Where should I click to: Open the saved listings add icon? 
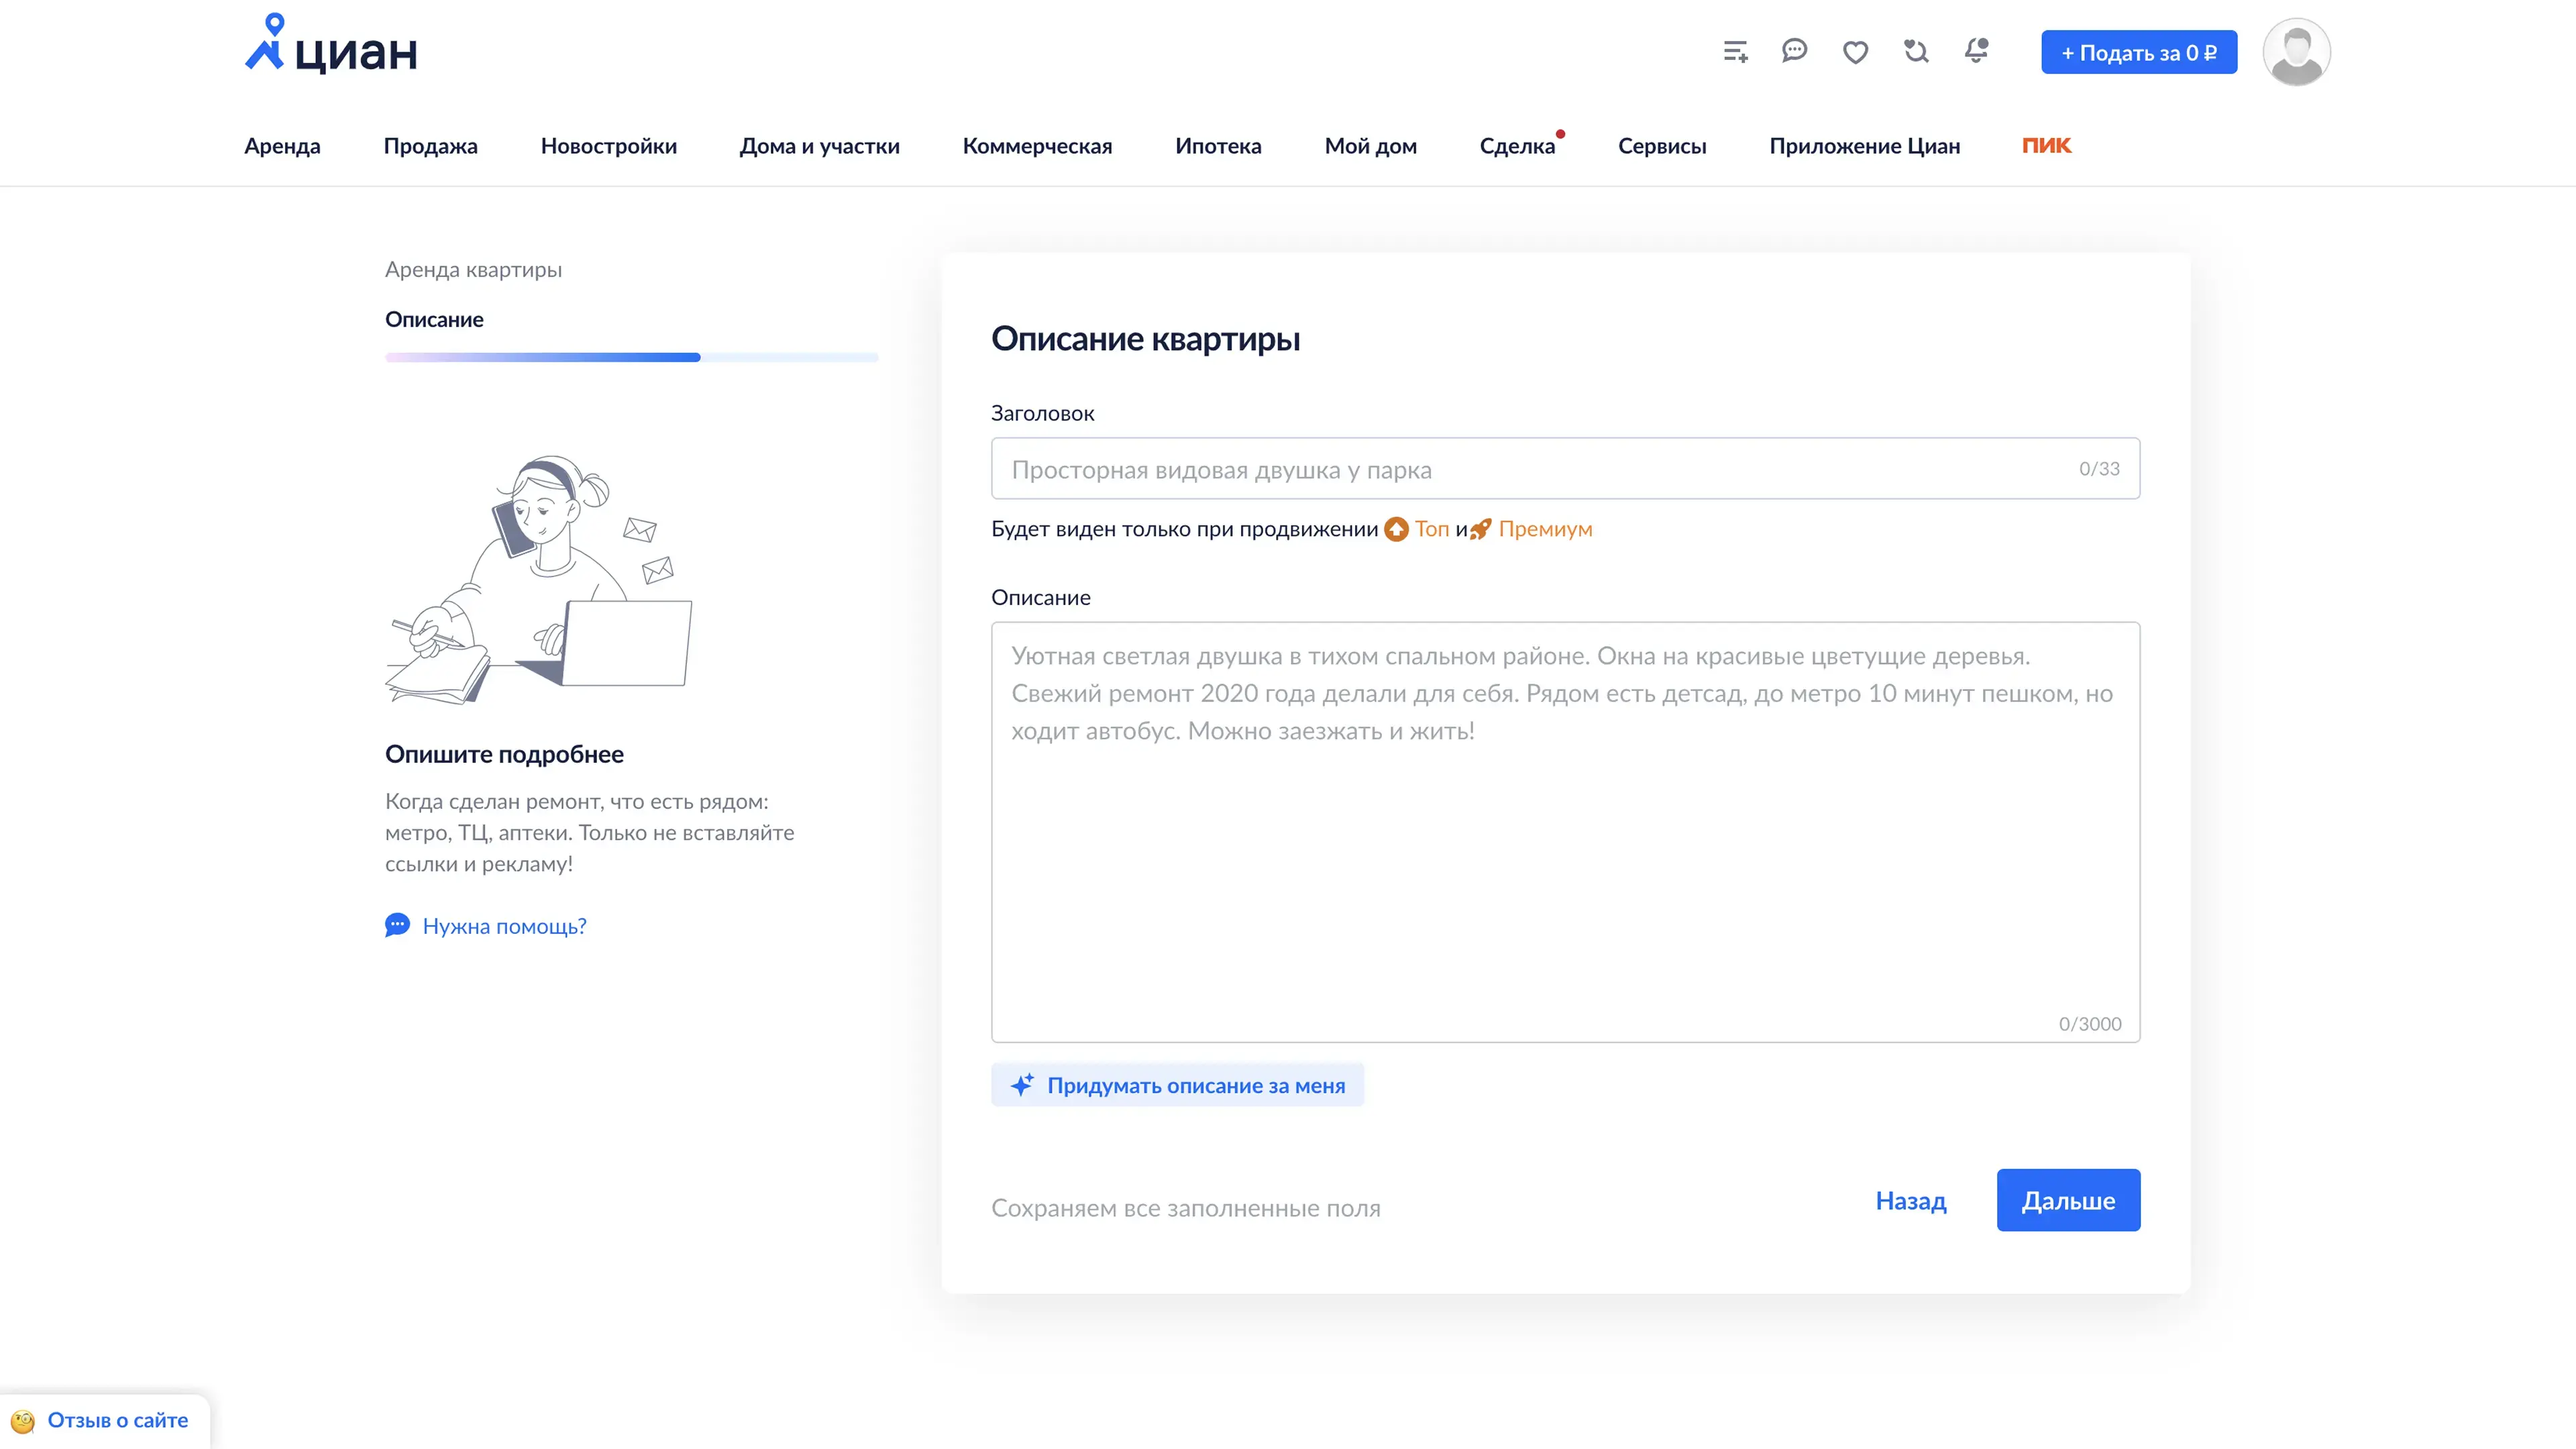coord(1735,52)
